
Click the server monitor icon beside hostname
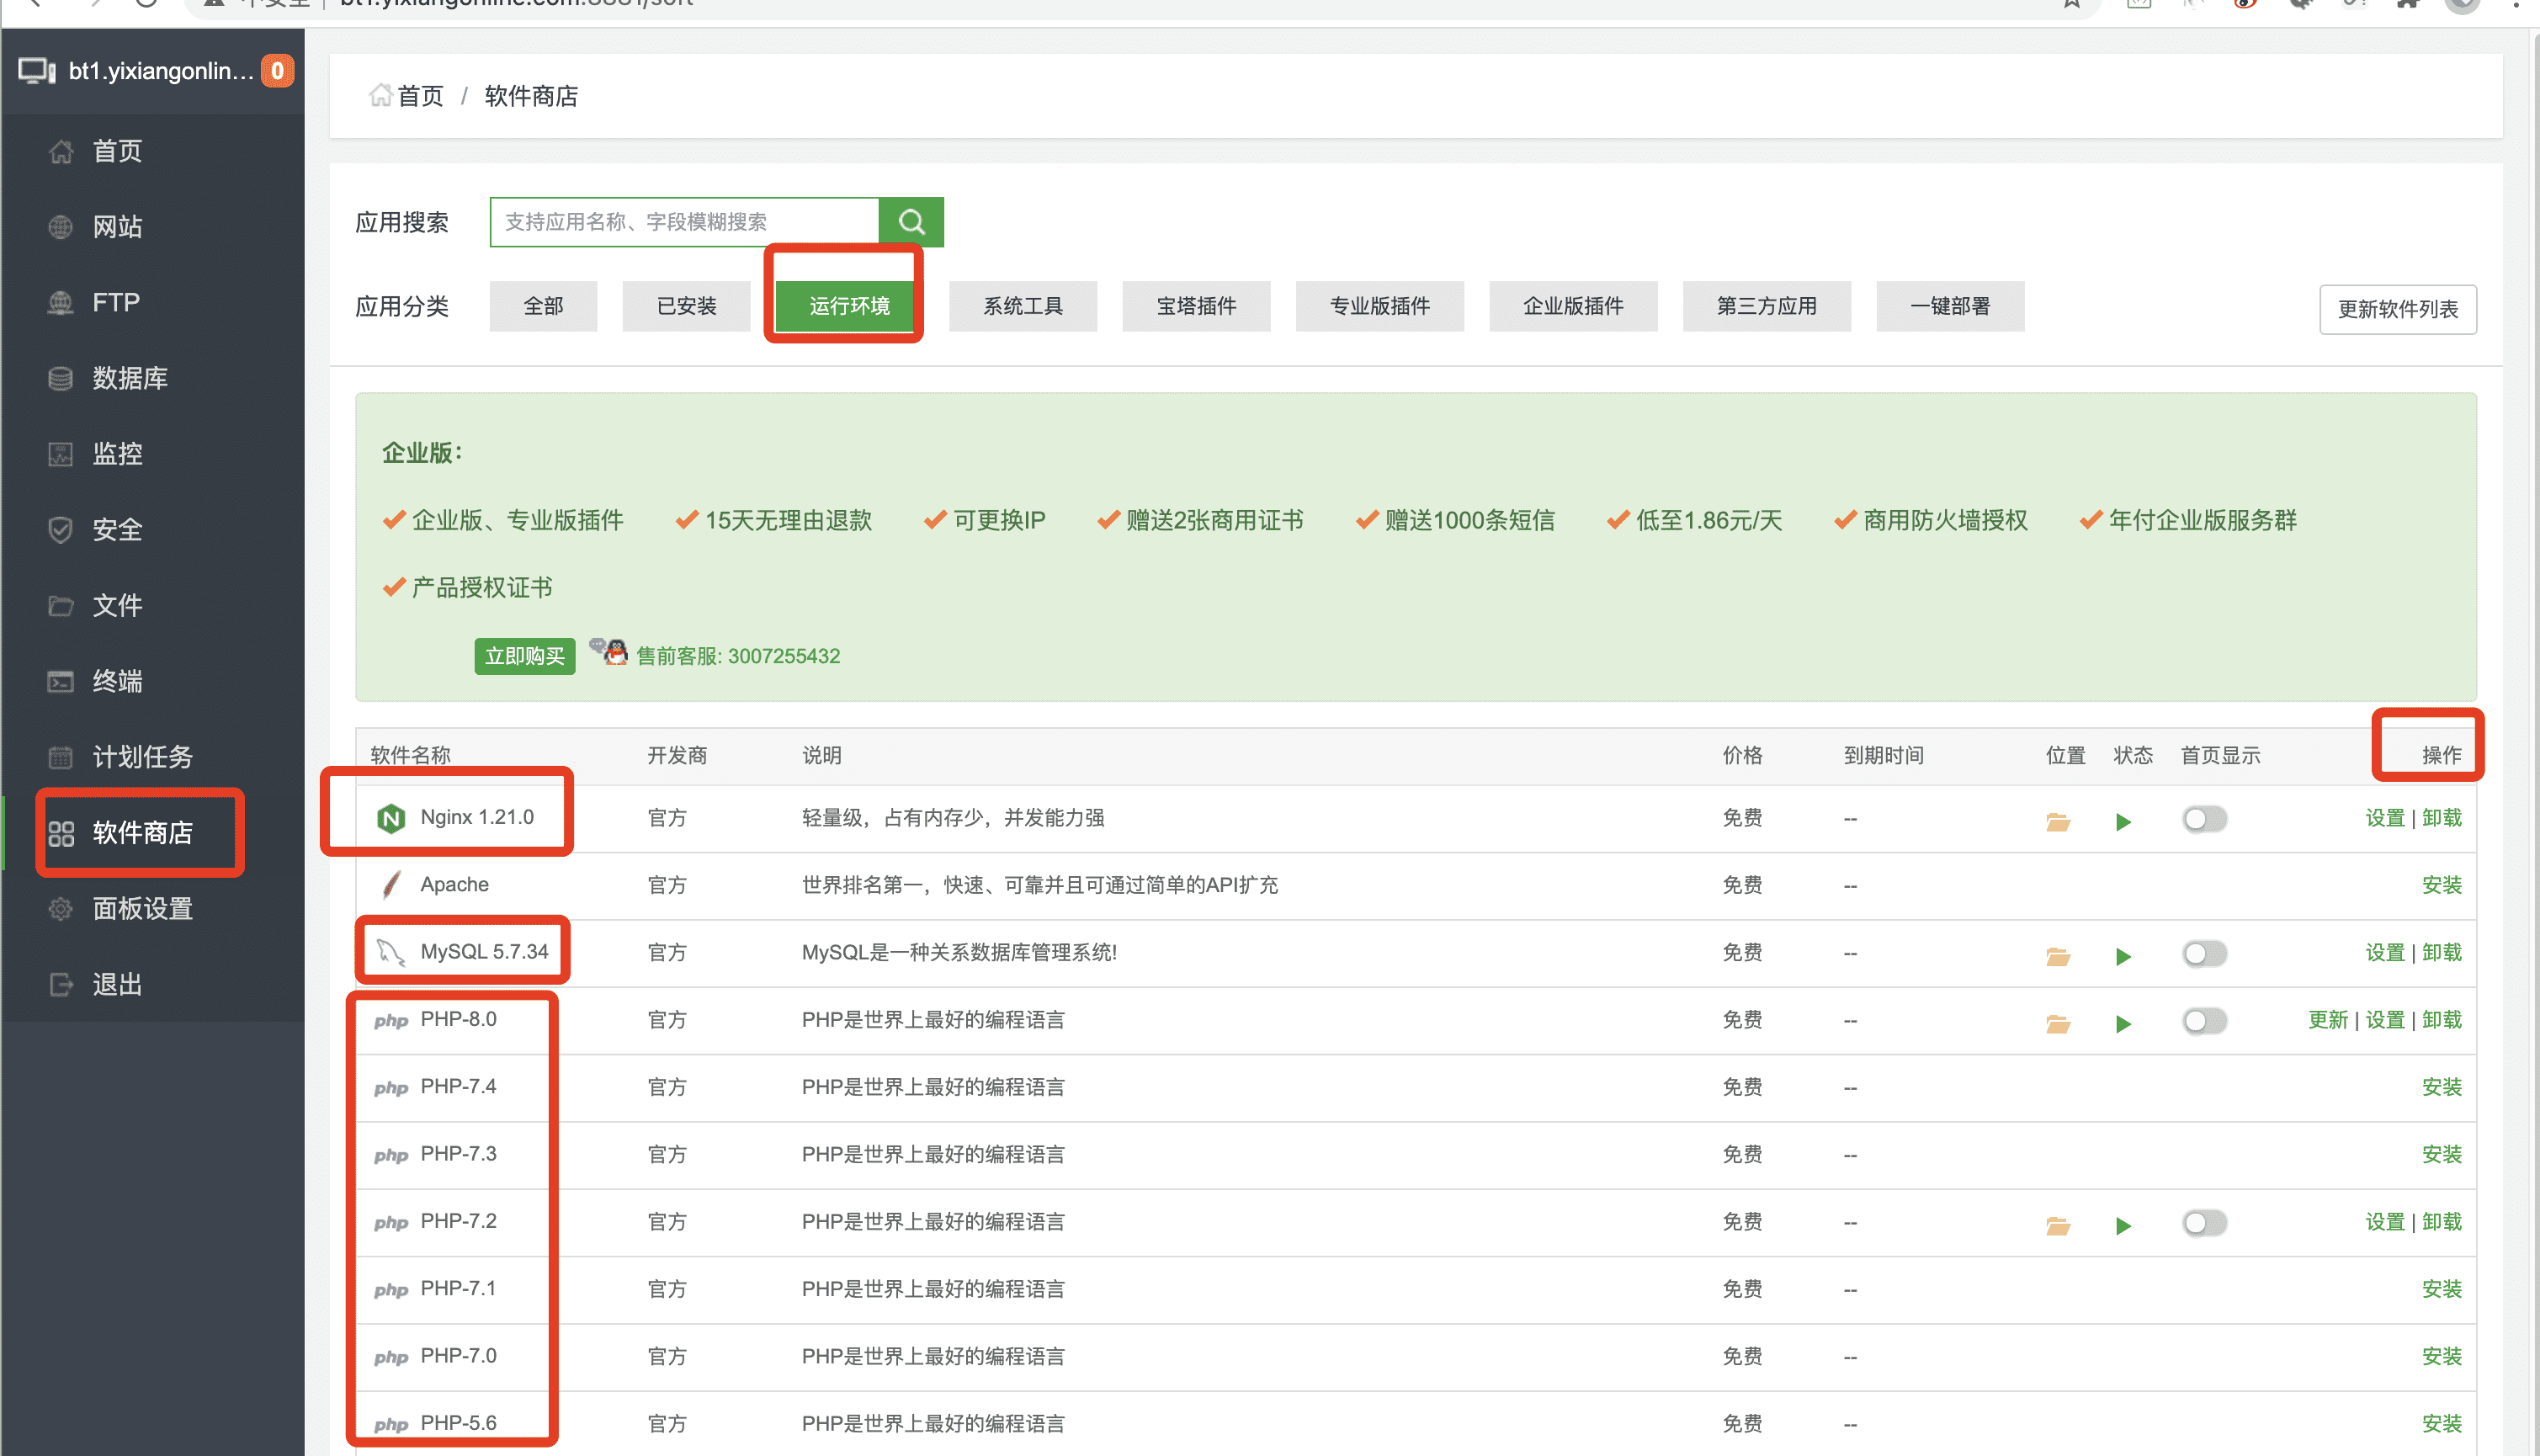[37, 71]
